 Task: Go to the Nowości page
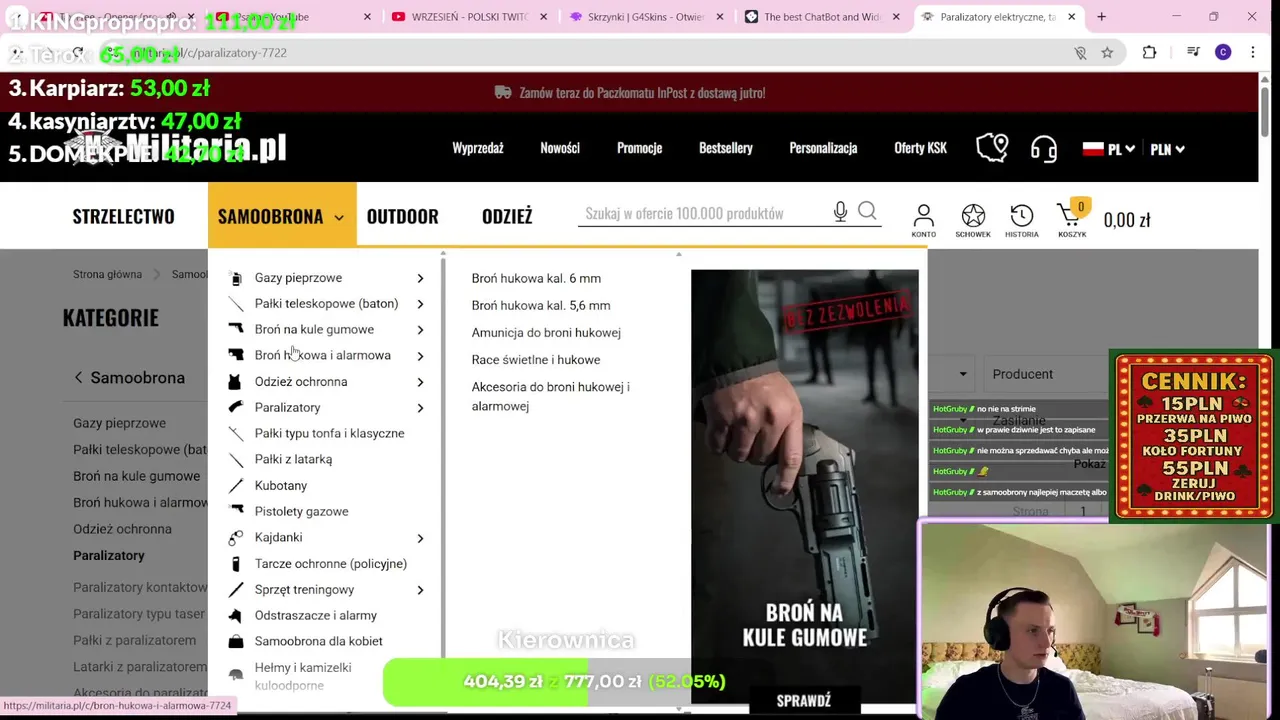pos(560,148)
